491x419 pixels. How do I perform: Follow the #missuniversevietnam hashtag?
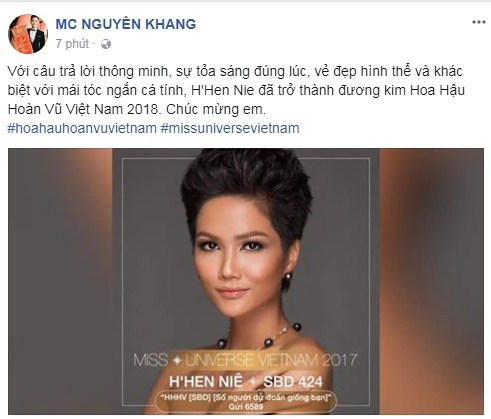230,128
